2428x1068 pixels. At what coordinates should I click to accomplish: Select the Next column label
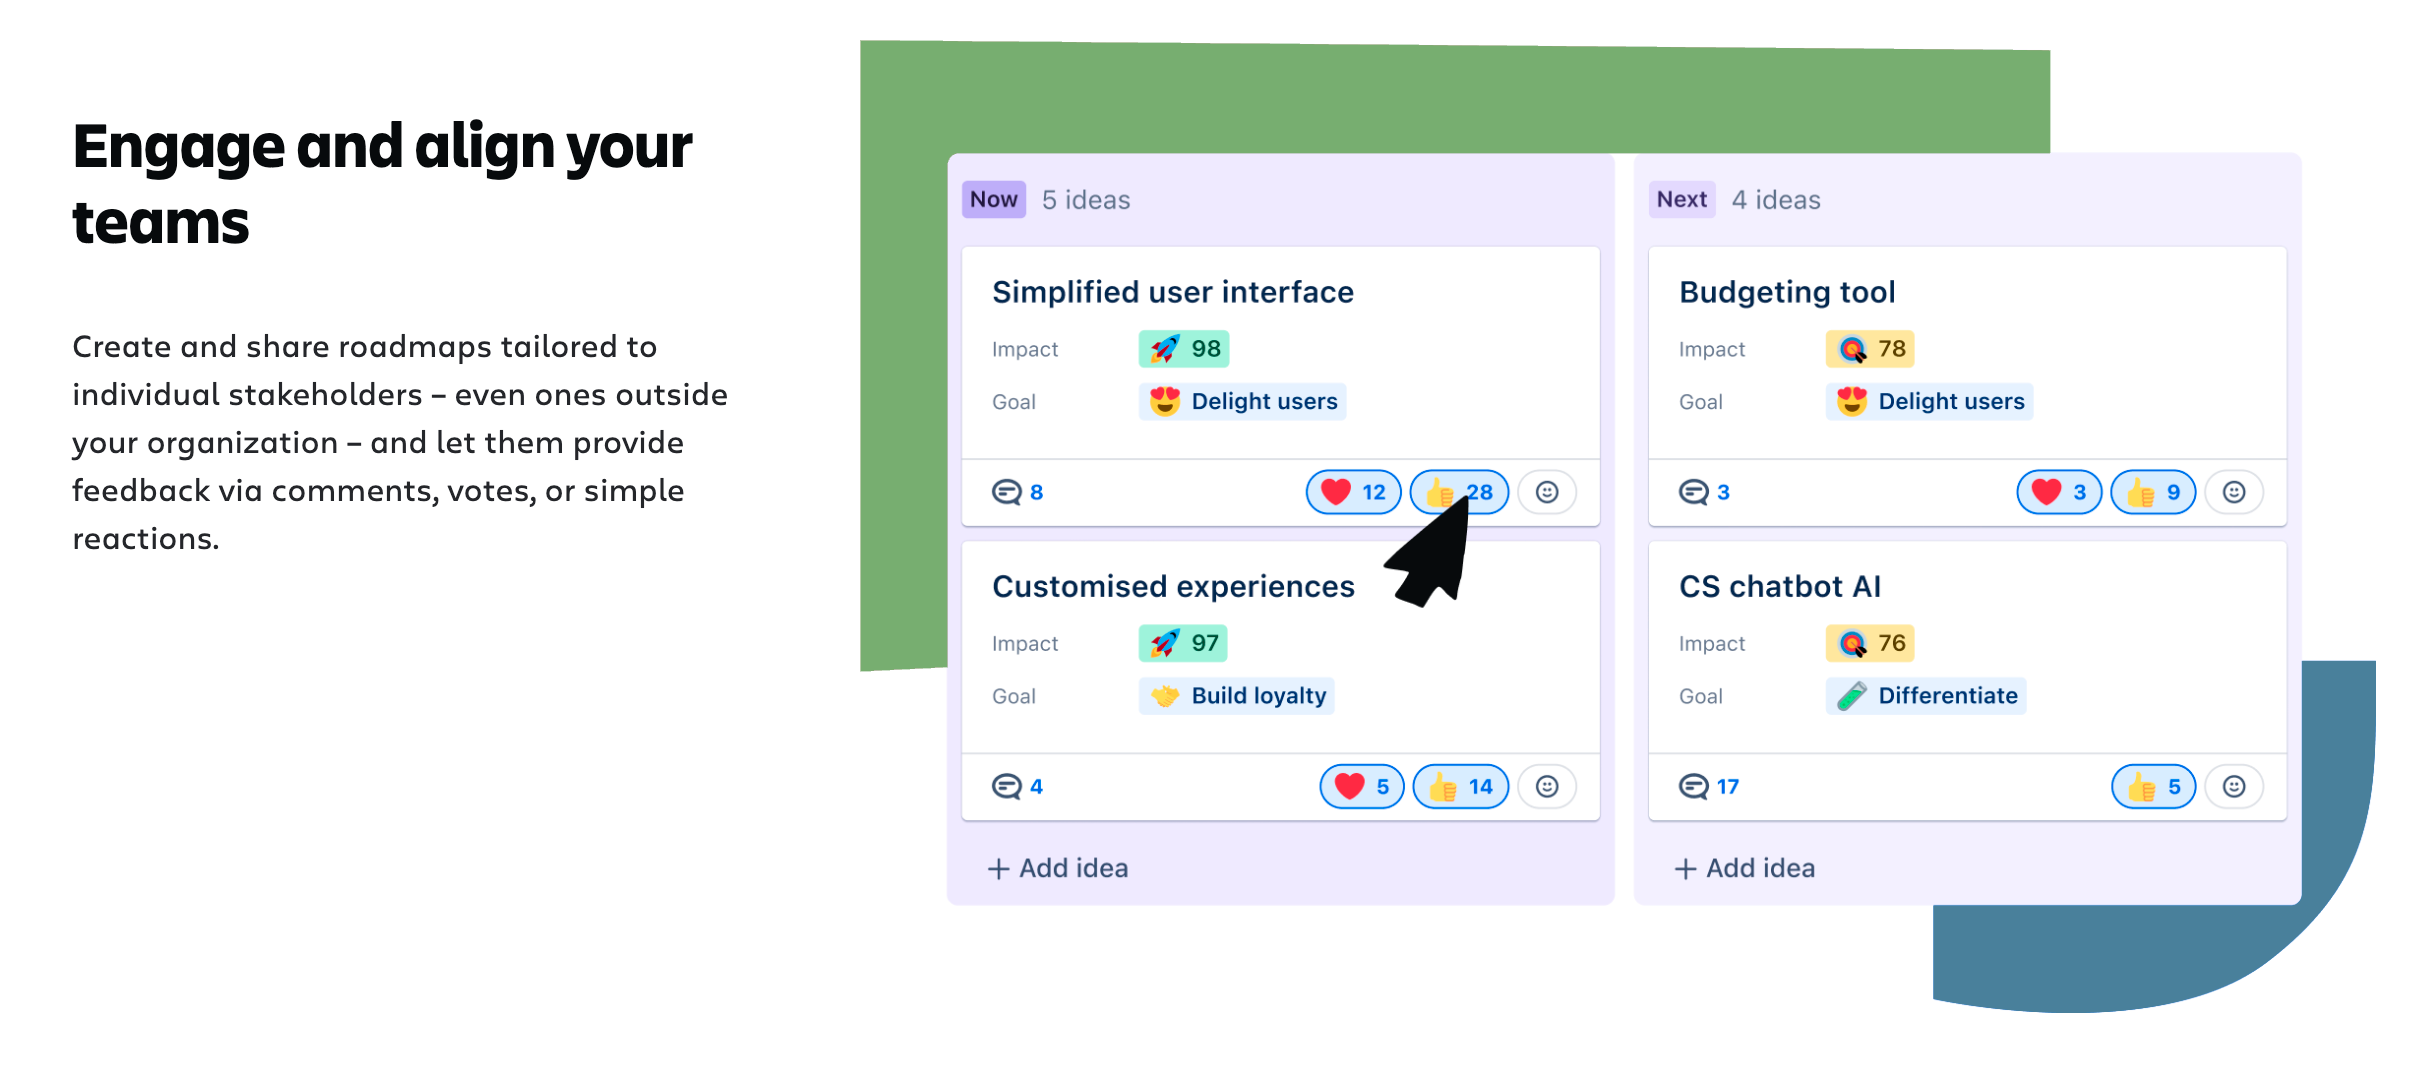pos(1682,199)
